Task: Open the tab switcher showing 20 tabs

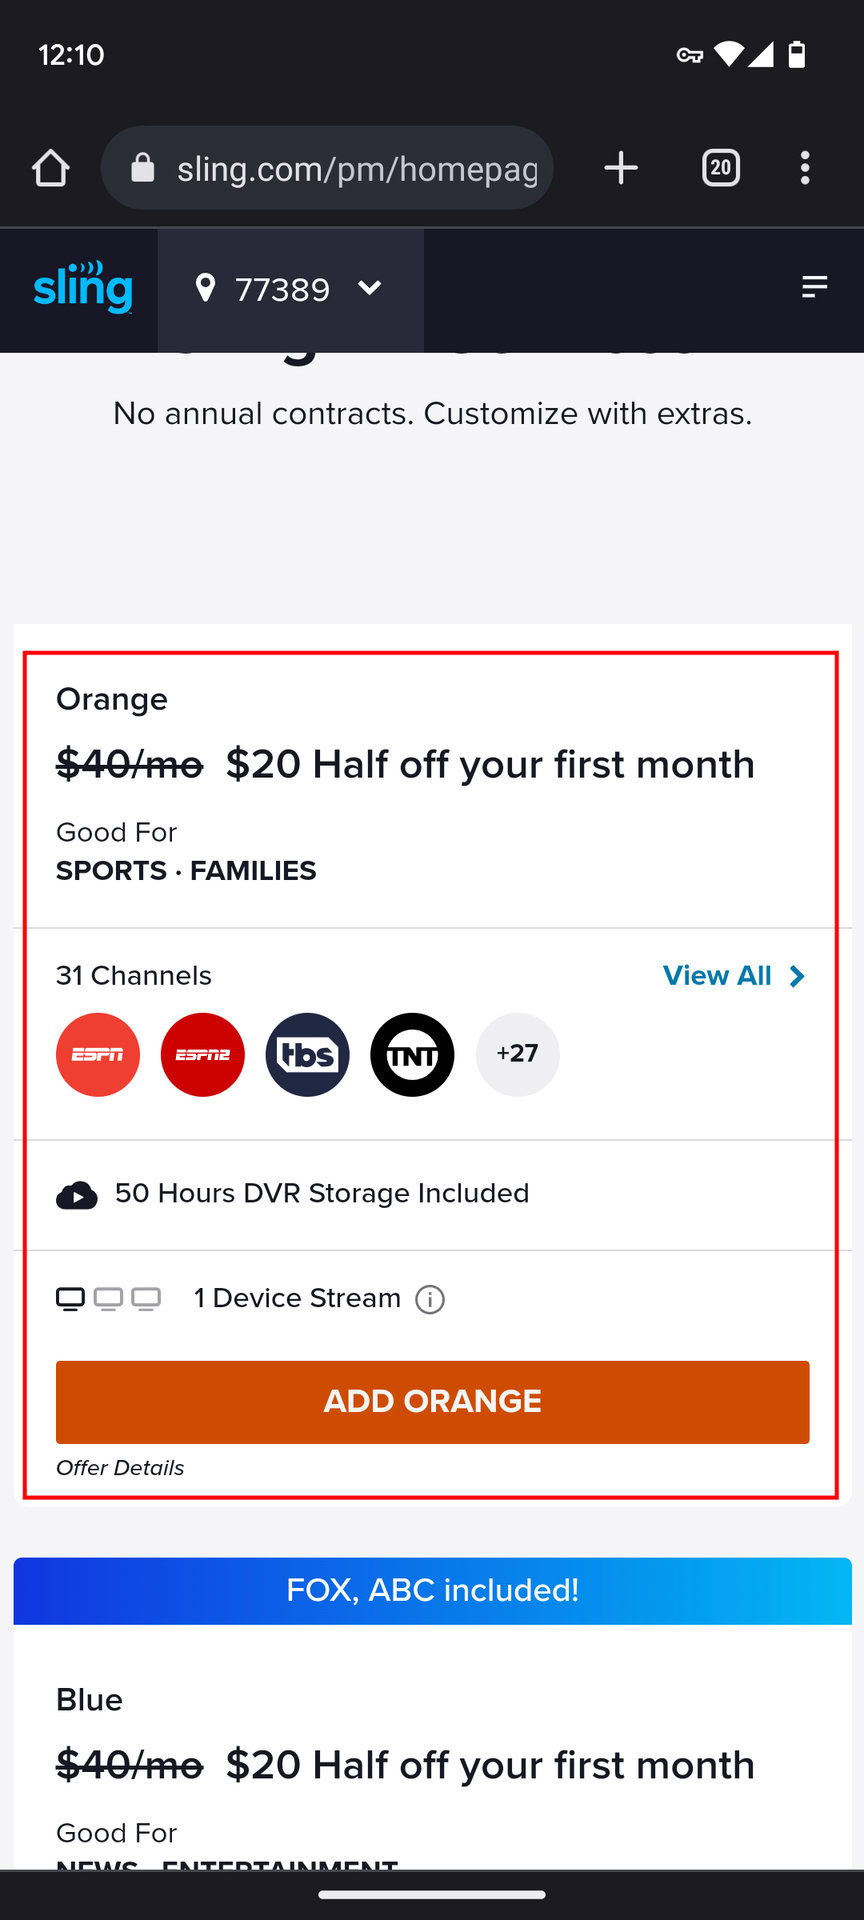Action: point(721,168)
